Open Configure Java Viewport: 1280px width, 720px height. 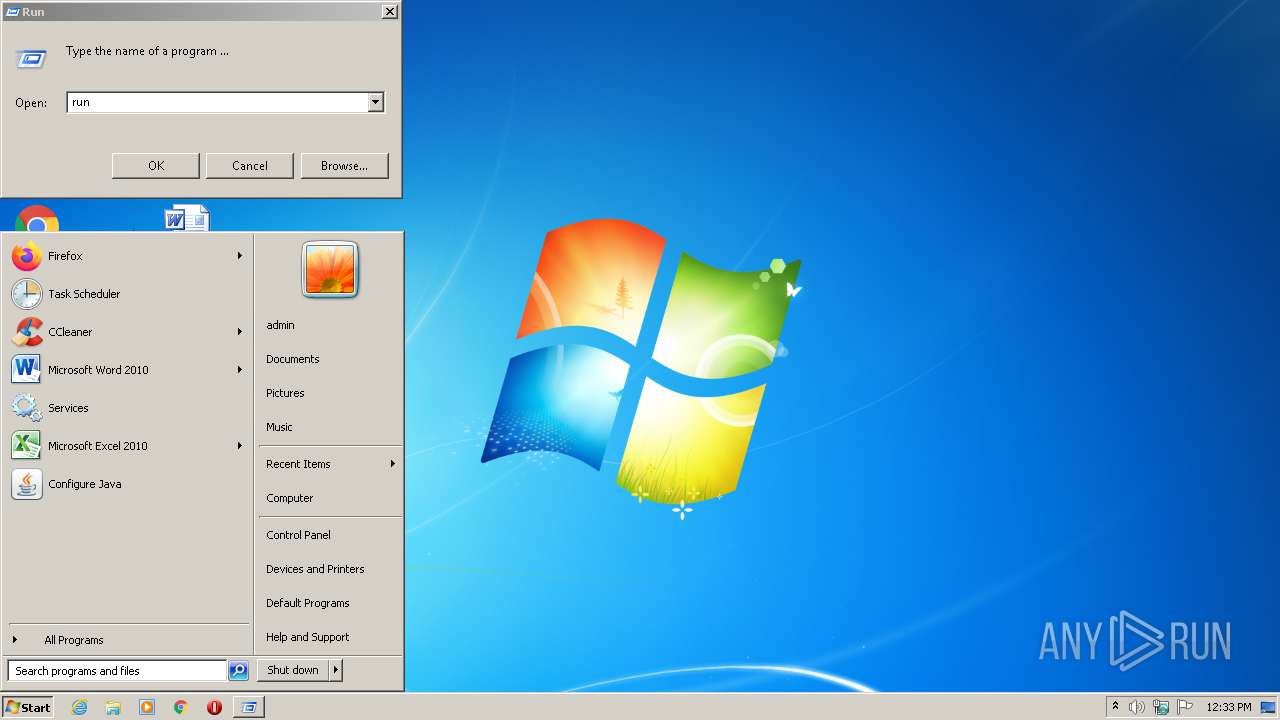pos(127,484)
